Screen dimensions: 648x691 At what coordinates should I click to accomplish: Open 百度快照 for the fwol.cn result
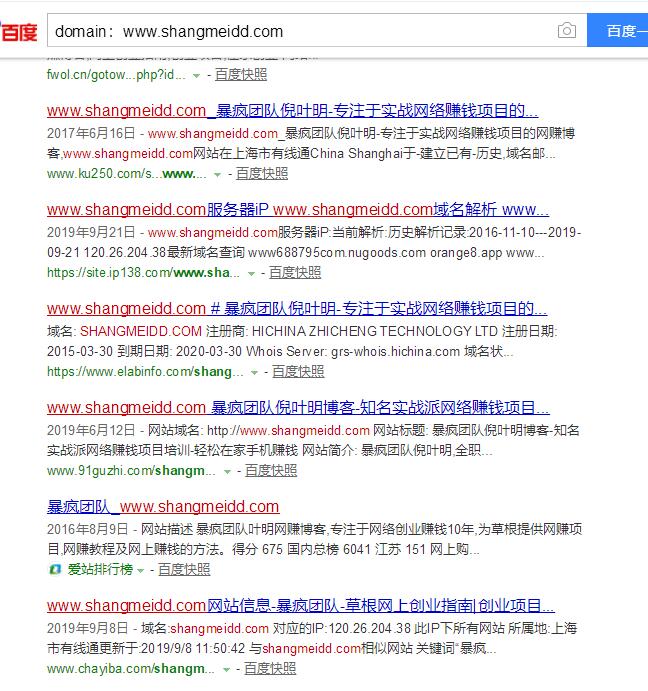[241, 74]
